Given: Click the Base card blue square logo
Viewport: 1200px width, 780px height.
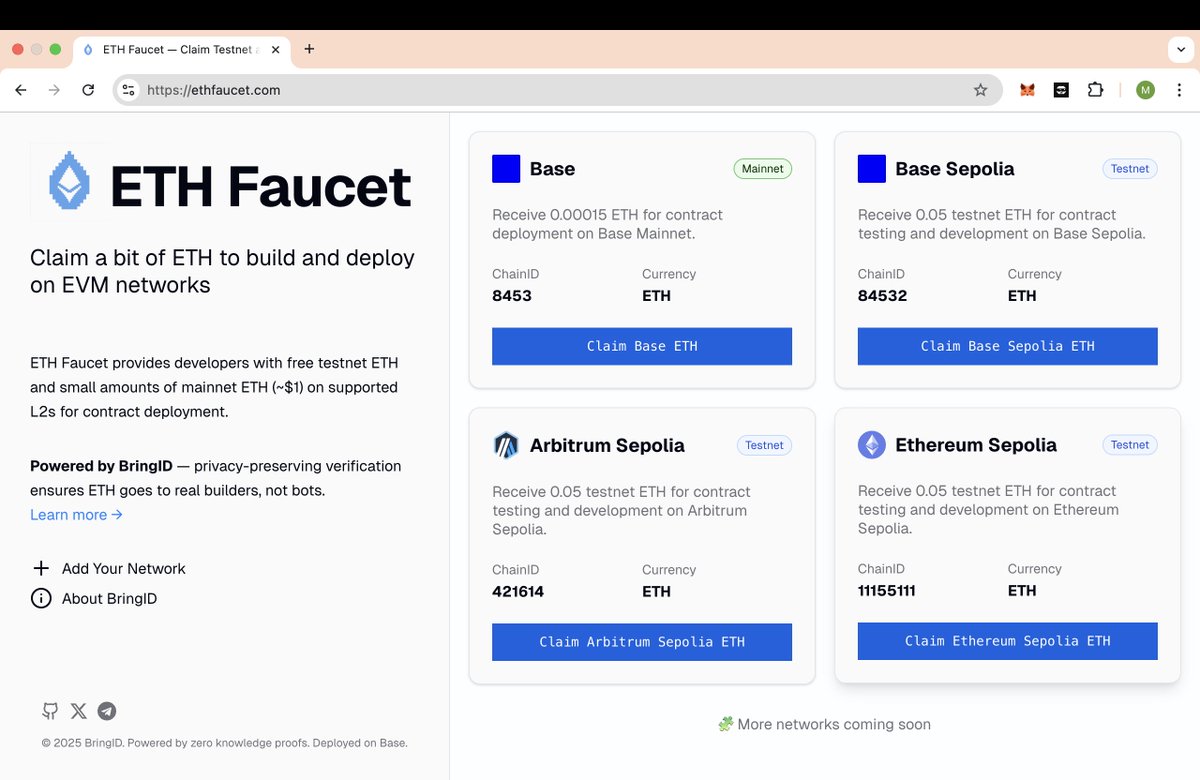Looking at the screenshot, I should point(506,169).
